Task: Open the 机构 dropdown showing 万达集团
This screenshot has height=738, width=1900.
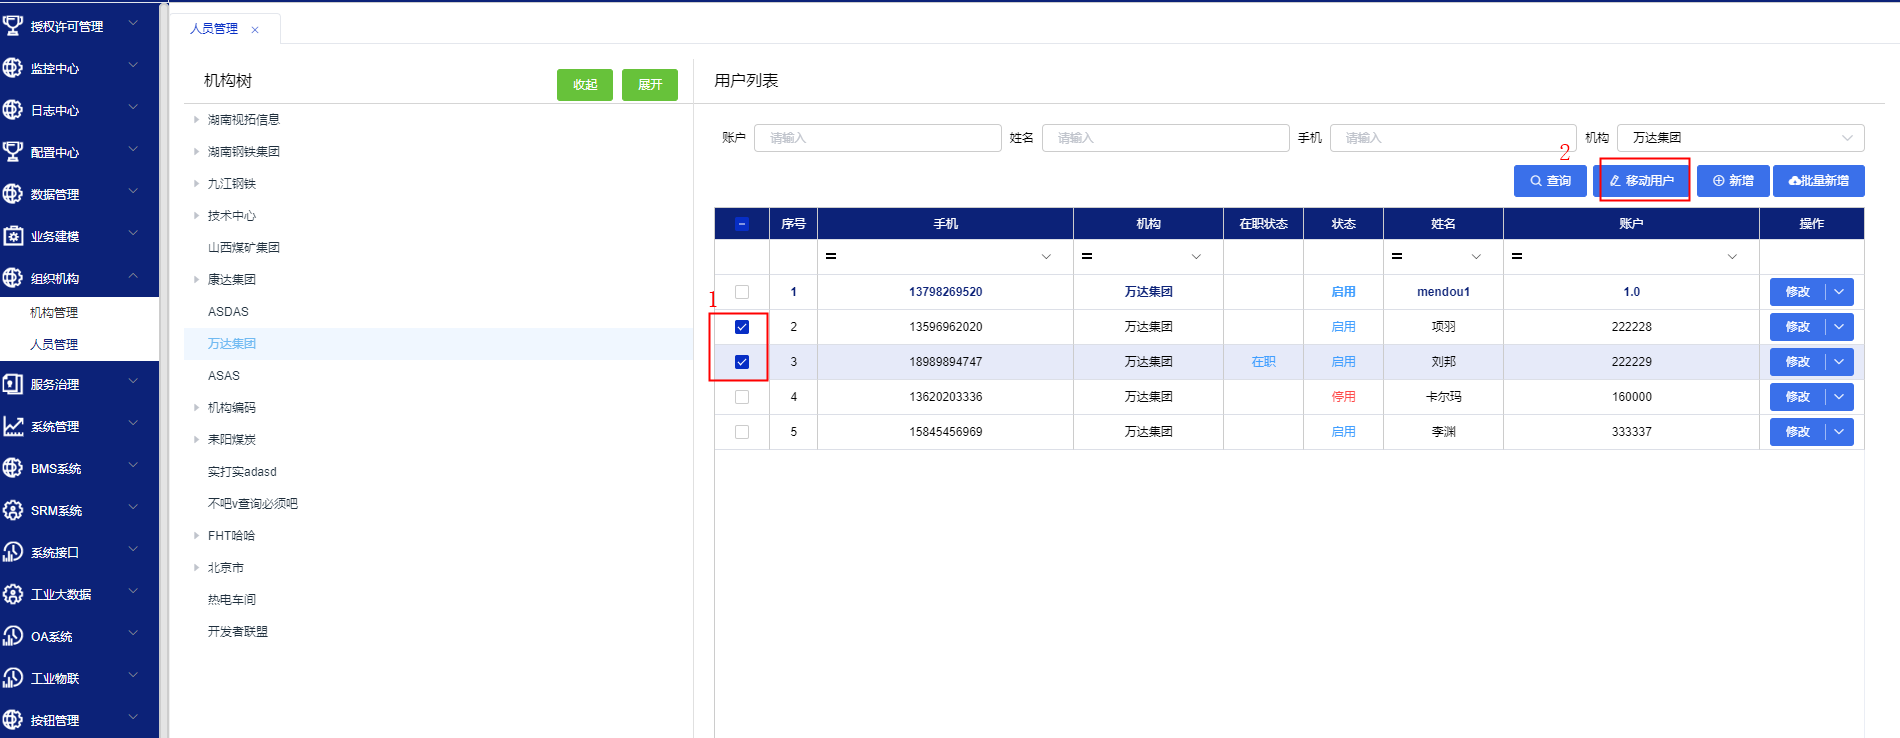Action: click(x=1740, y=138)
